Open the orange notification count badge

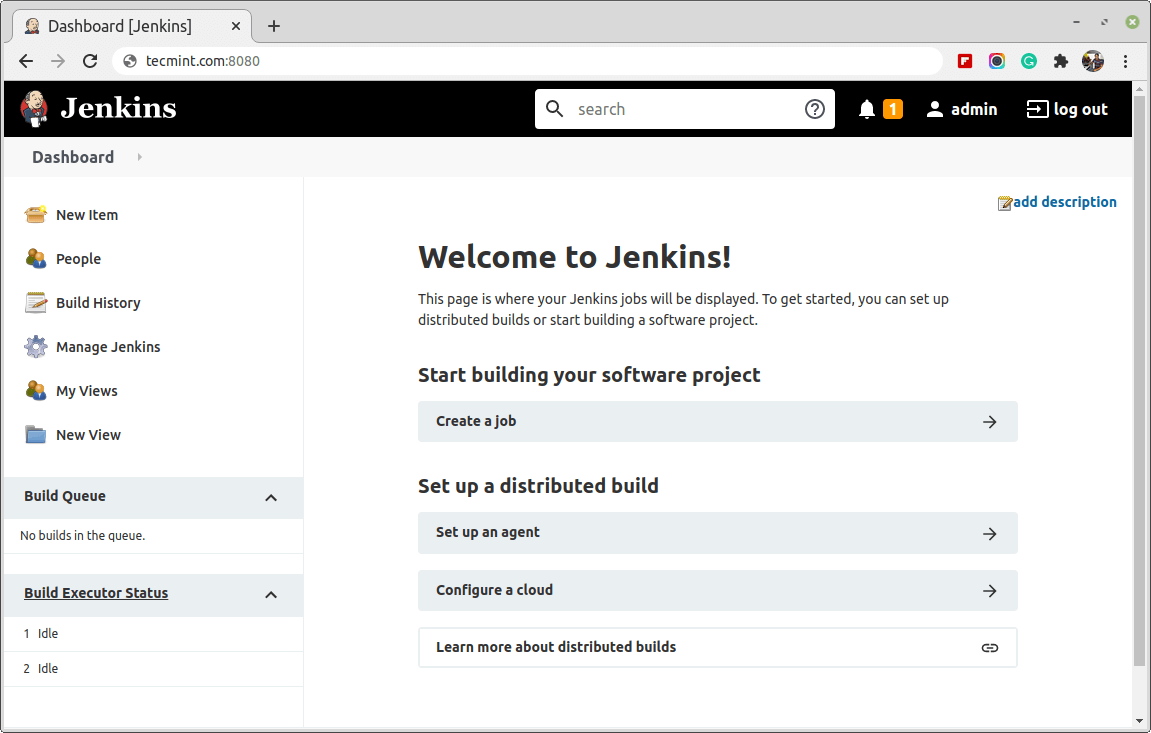893,109
